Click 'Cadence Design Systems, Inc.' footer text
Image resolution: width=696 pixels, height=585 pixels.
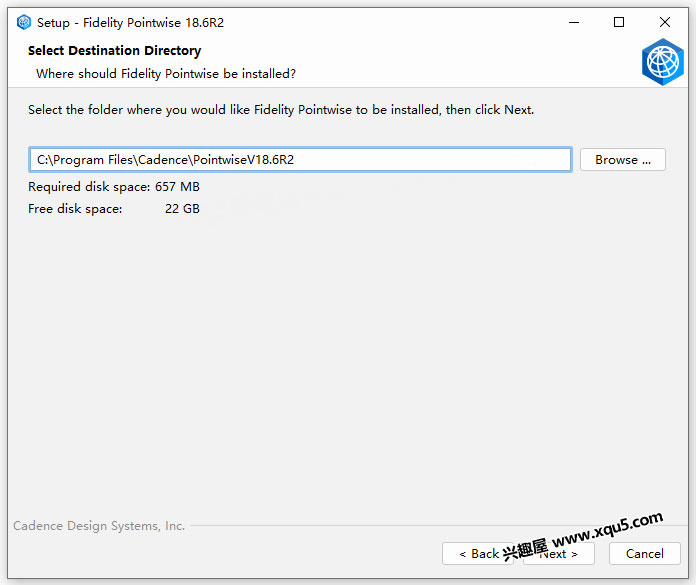(x=99, y=526)
